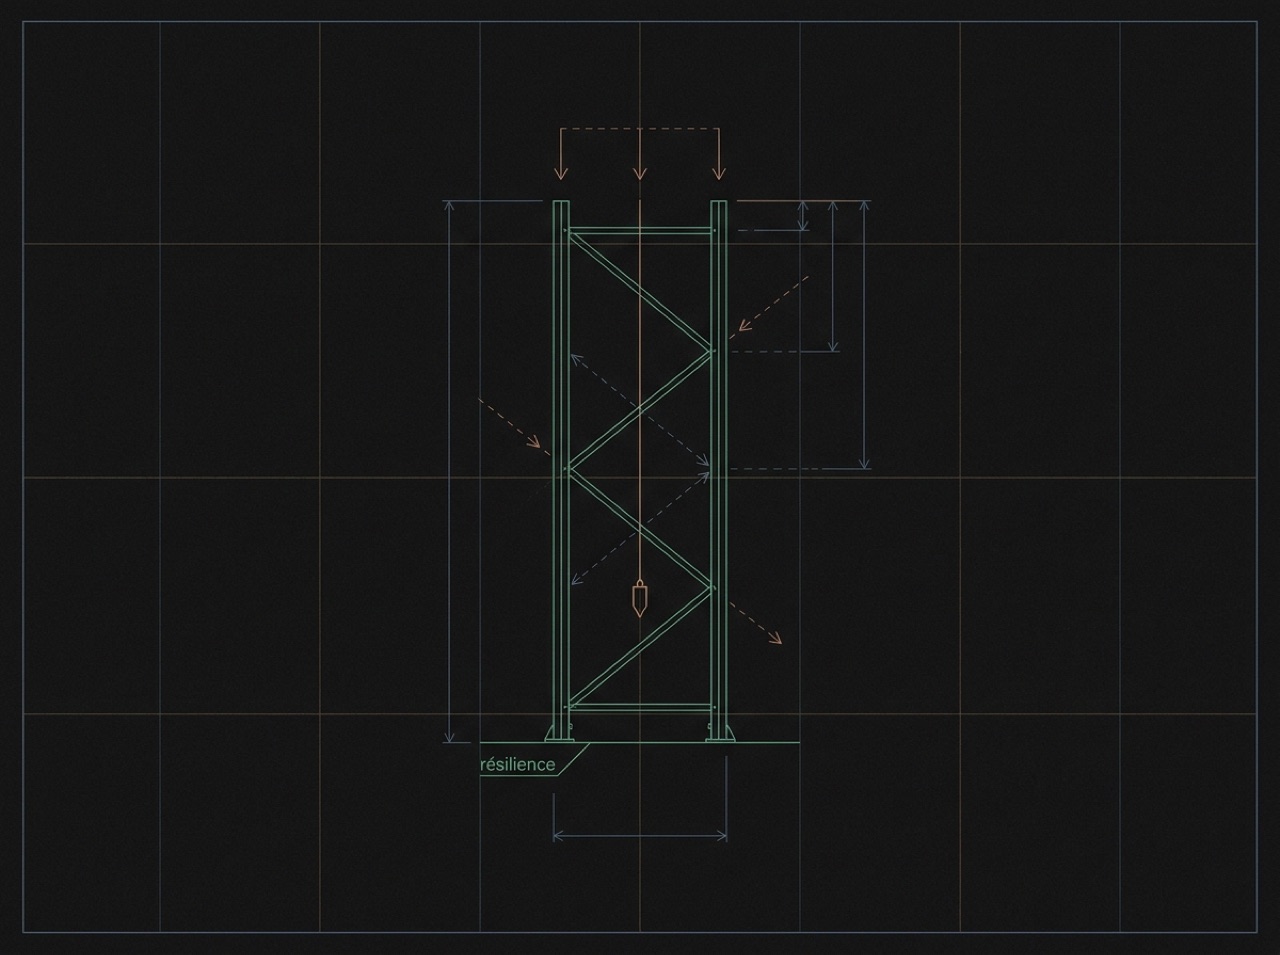Viewport: 1280px width, 955px height.
Task: Select the left green upright column
Action: (x=562, y=470)
